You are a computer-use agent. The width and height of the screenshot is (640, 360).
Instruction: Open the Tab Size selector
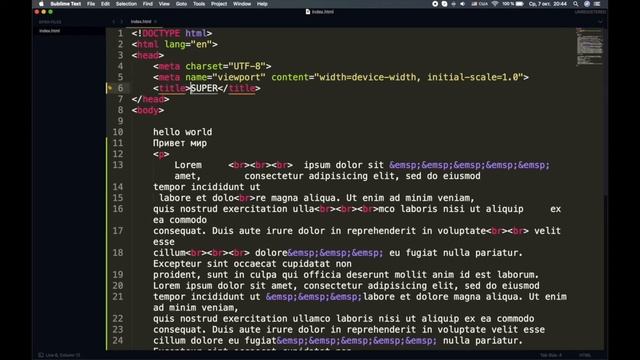pos(551,355)
